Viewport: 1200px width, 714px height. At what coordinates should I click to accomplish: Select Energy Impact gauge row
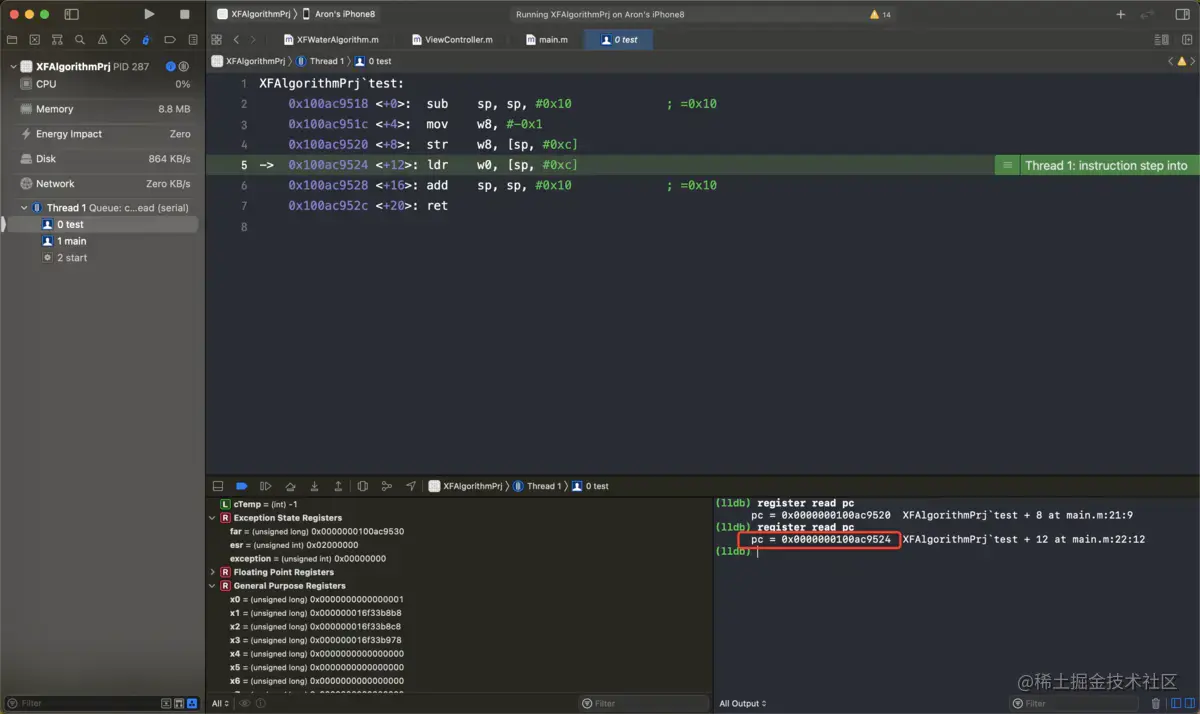point(103,134)
